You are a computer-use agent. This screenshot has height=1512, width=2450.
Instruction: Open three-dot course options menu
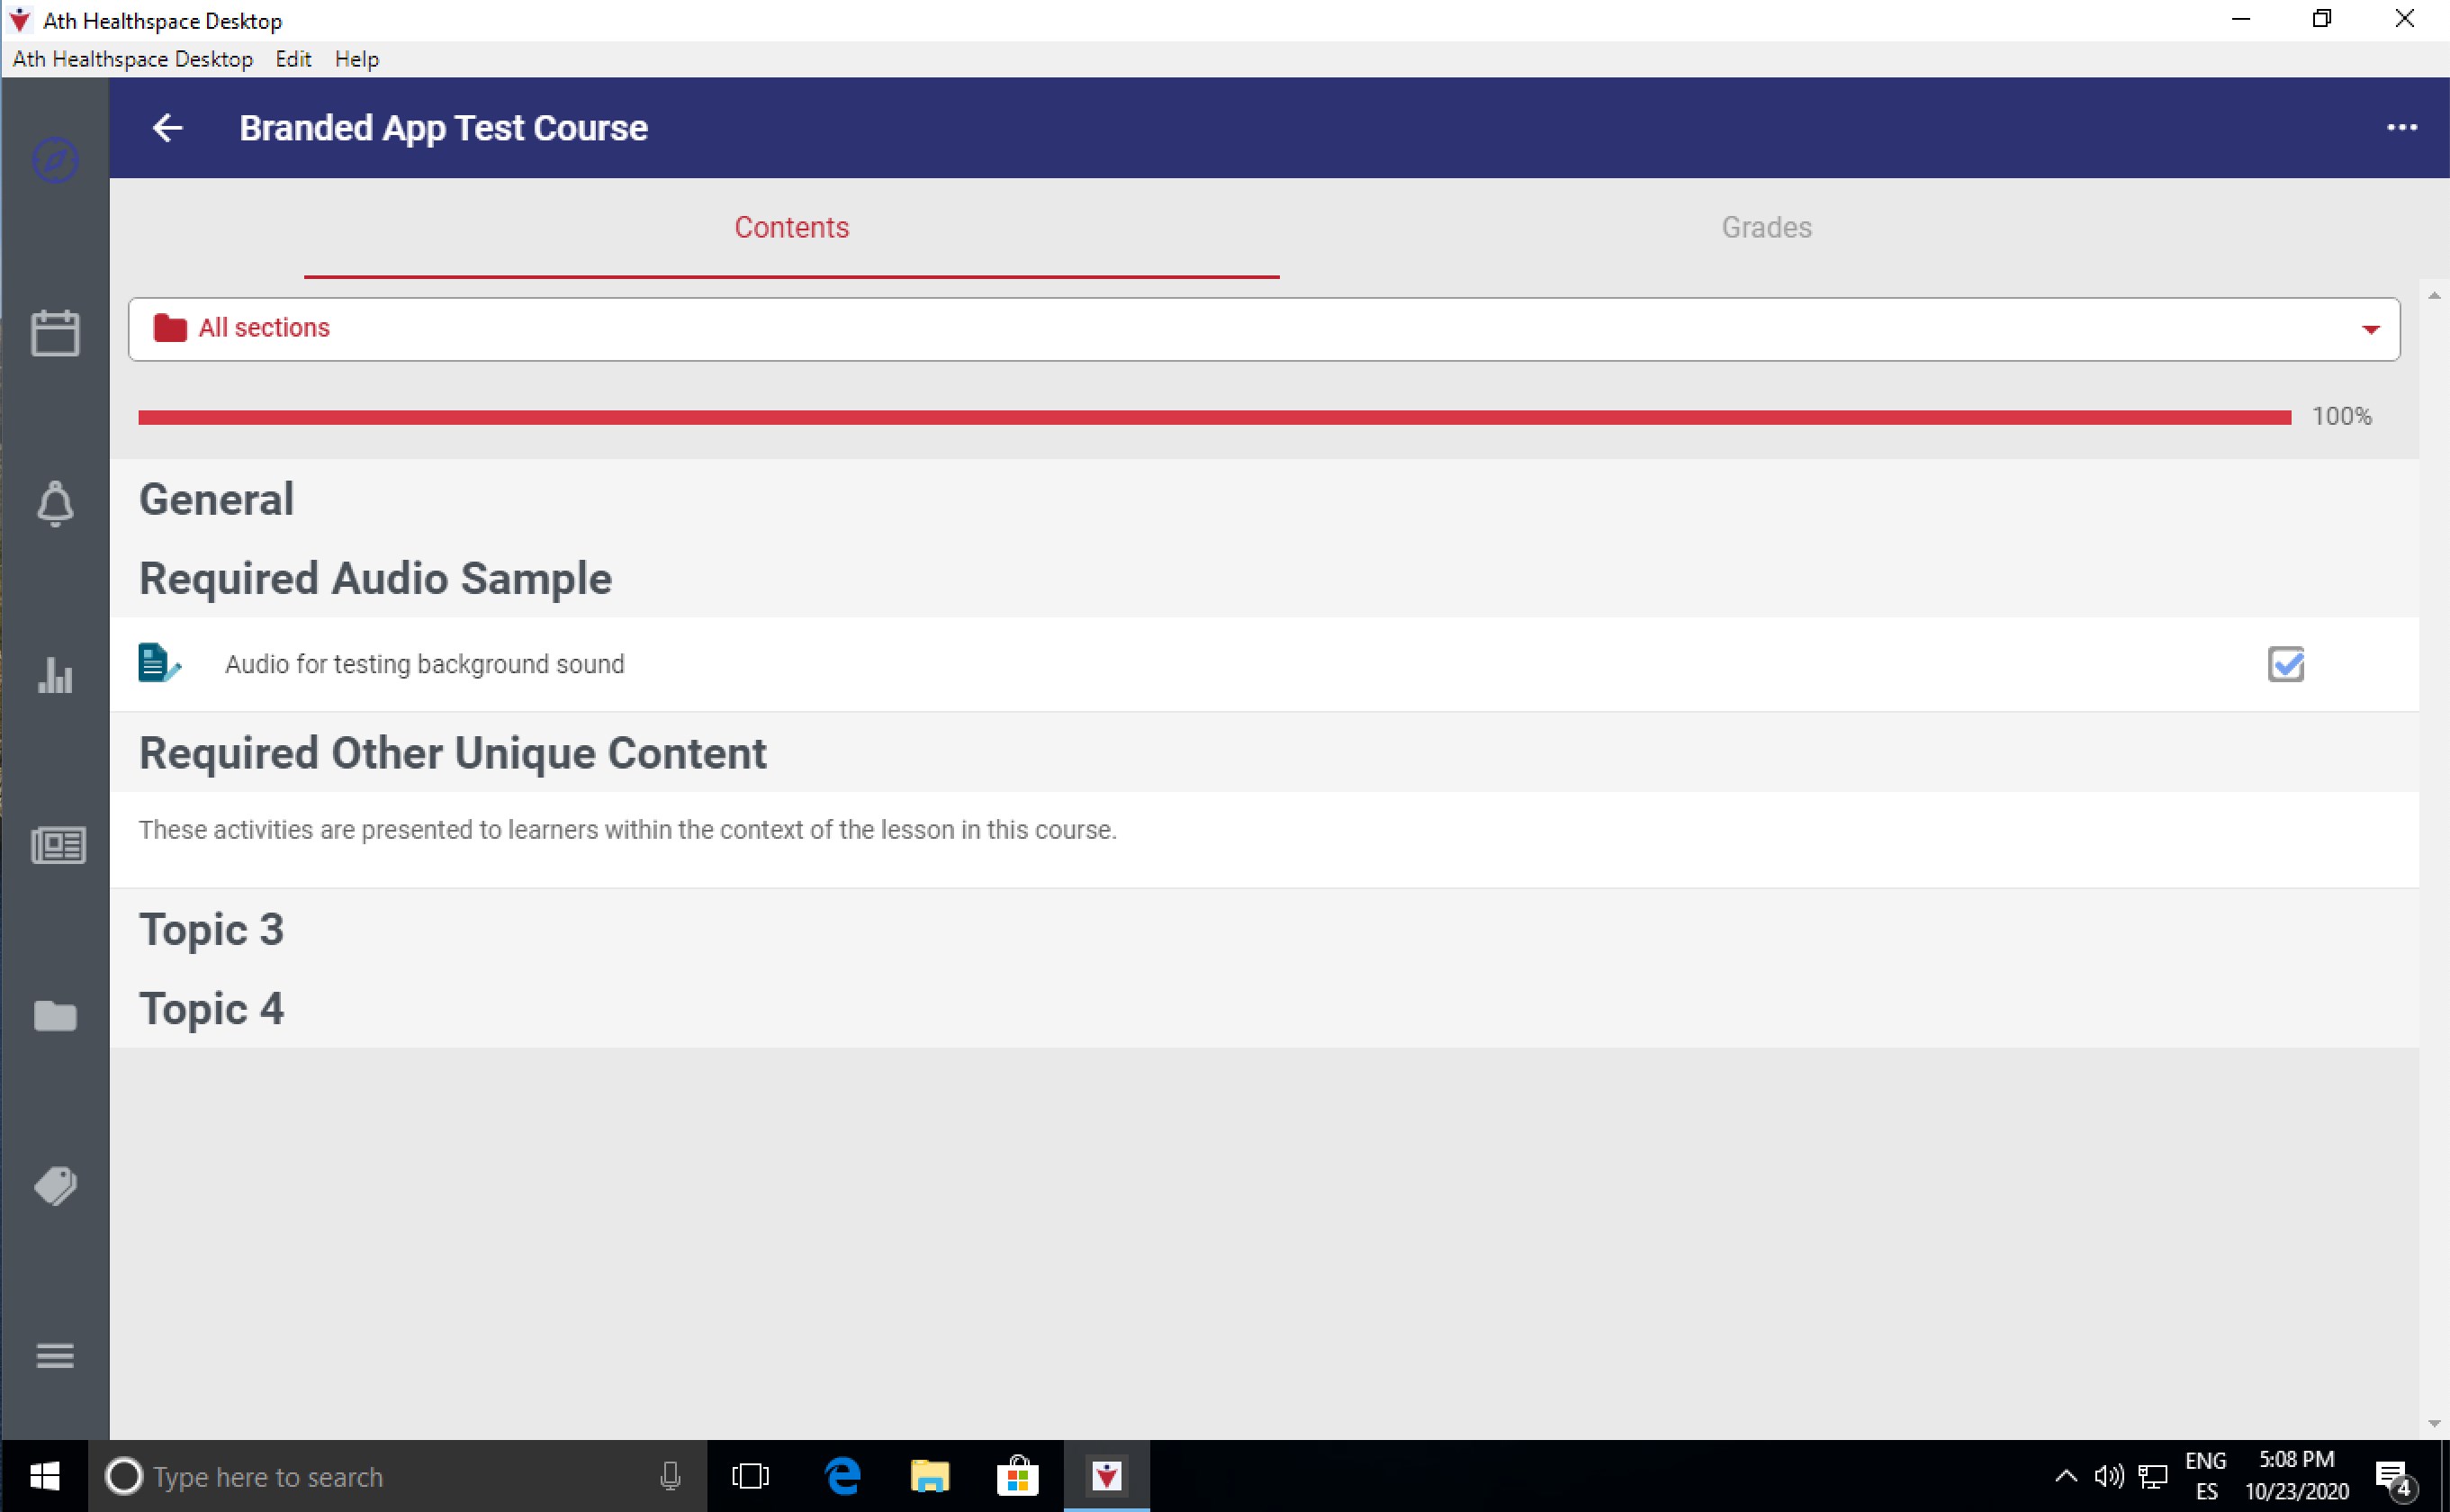pos(2401,128)
